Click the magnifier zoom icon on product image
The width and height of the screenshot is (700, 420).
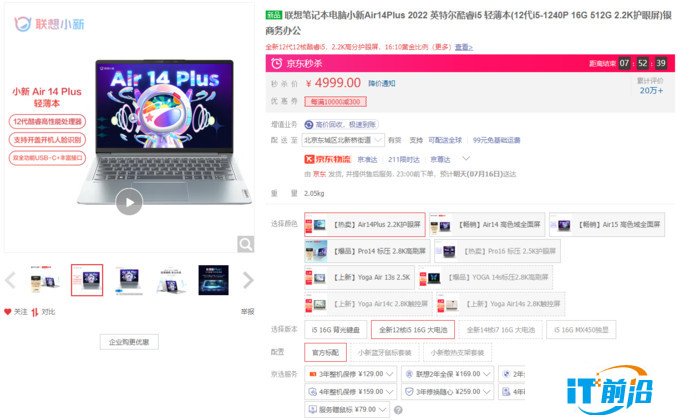246,244
